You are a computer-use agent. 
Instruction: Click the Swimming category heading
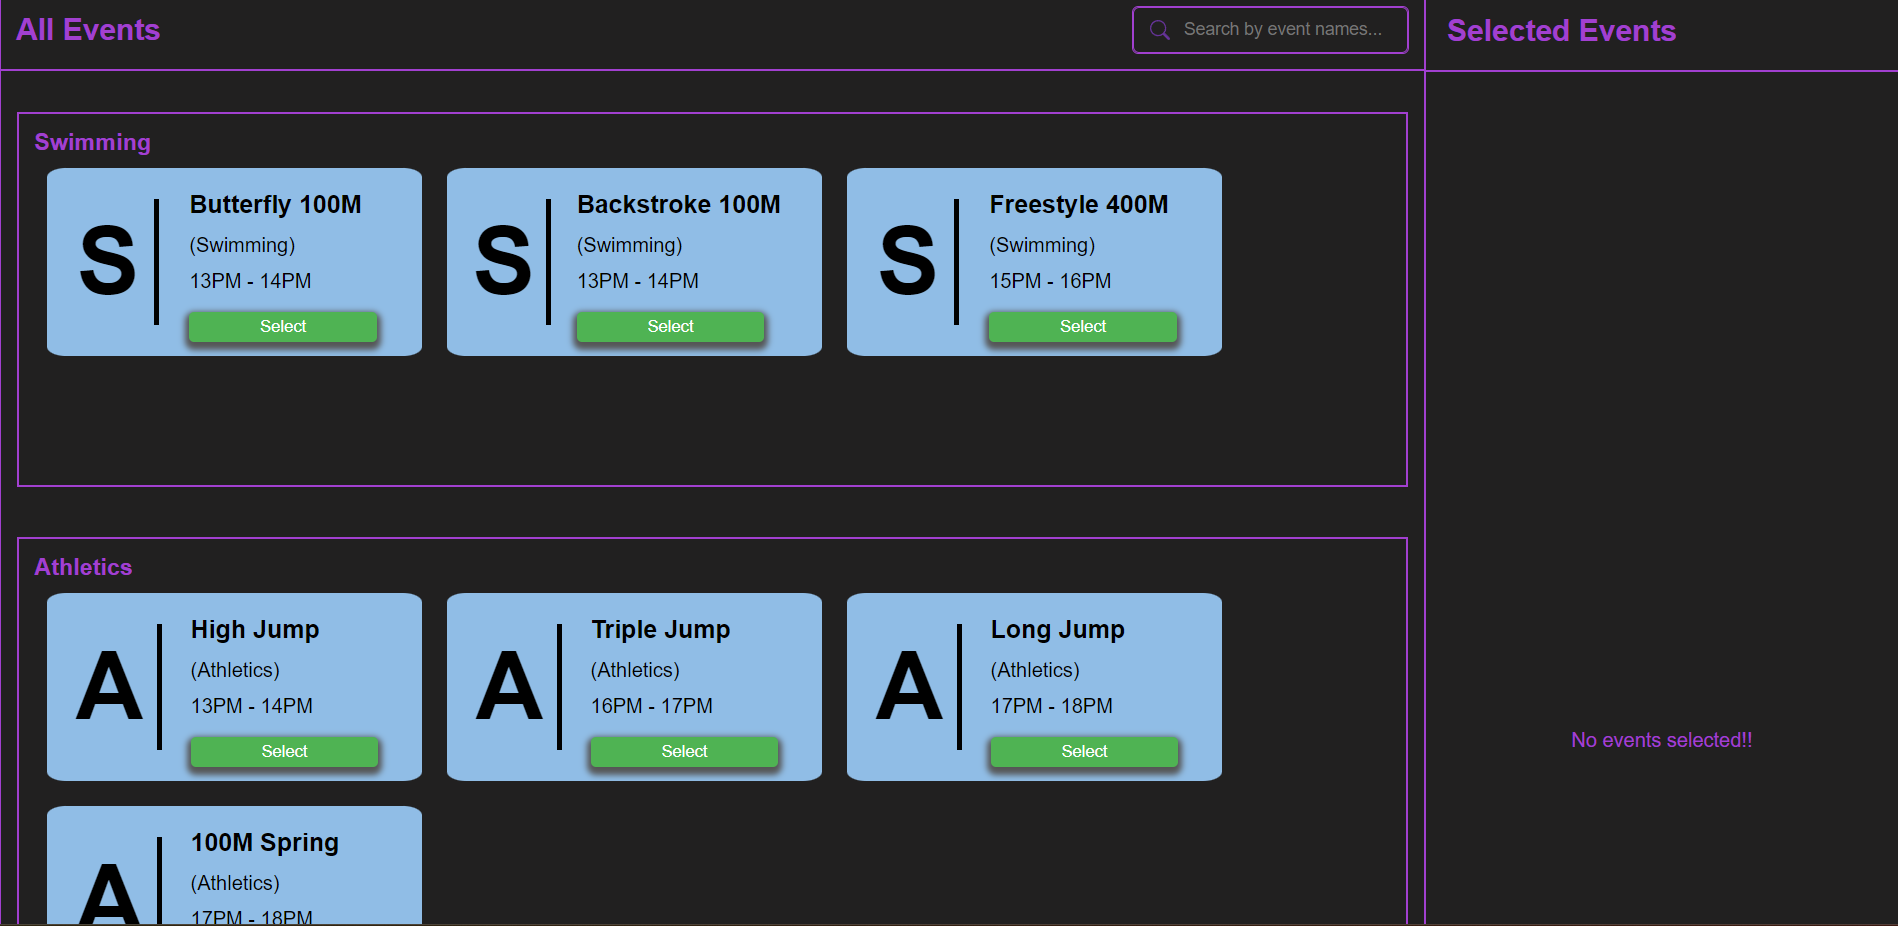[x=93, y=143]
